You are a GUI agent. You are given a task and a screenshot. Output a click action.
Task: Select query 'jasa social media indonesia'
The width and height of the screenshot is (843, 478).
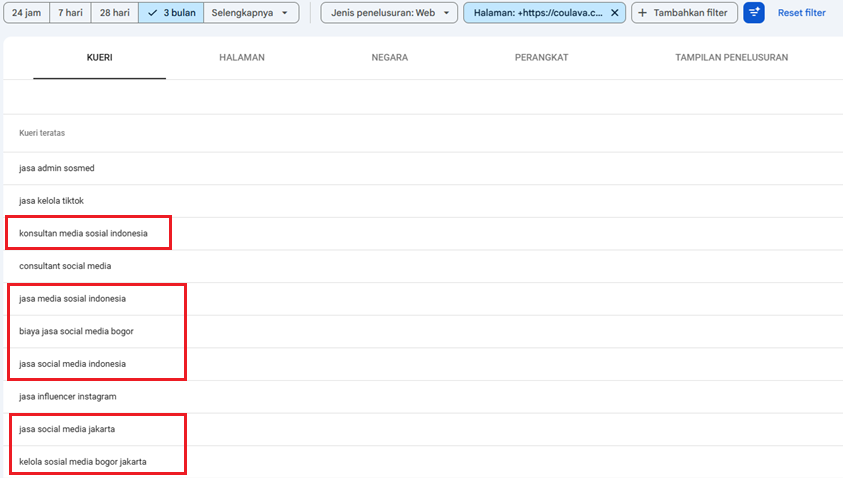(73, 364)
